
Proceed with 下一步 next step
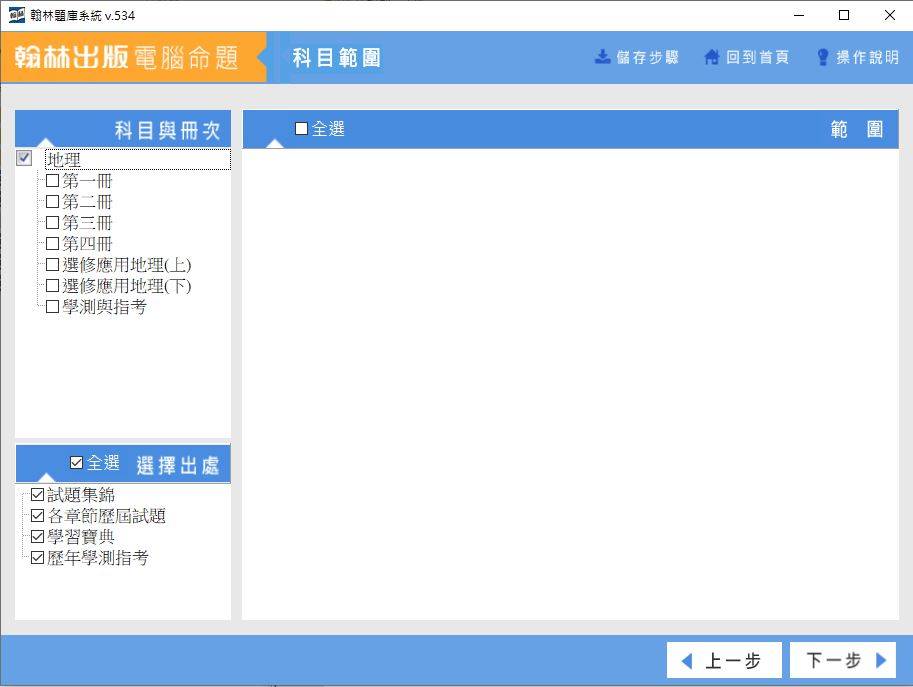pos(843,660)
